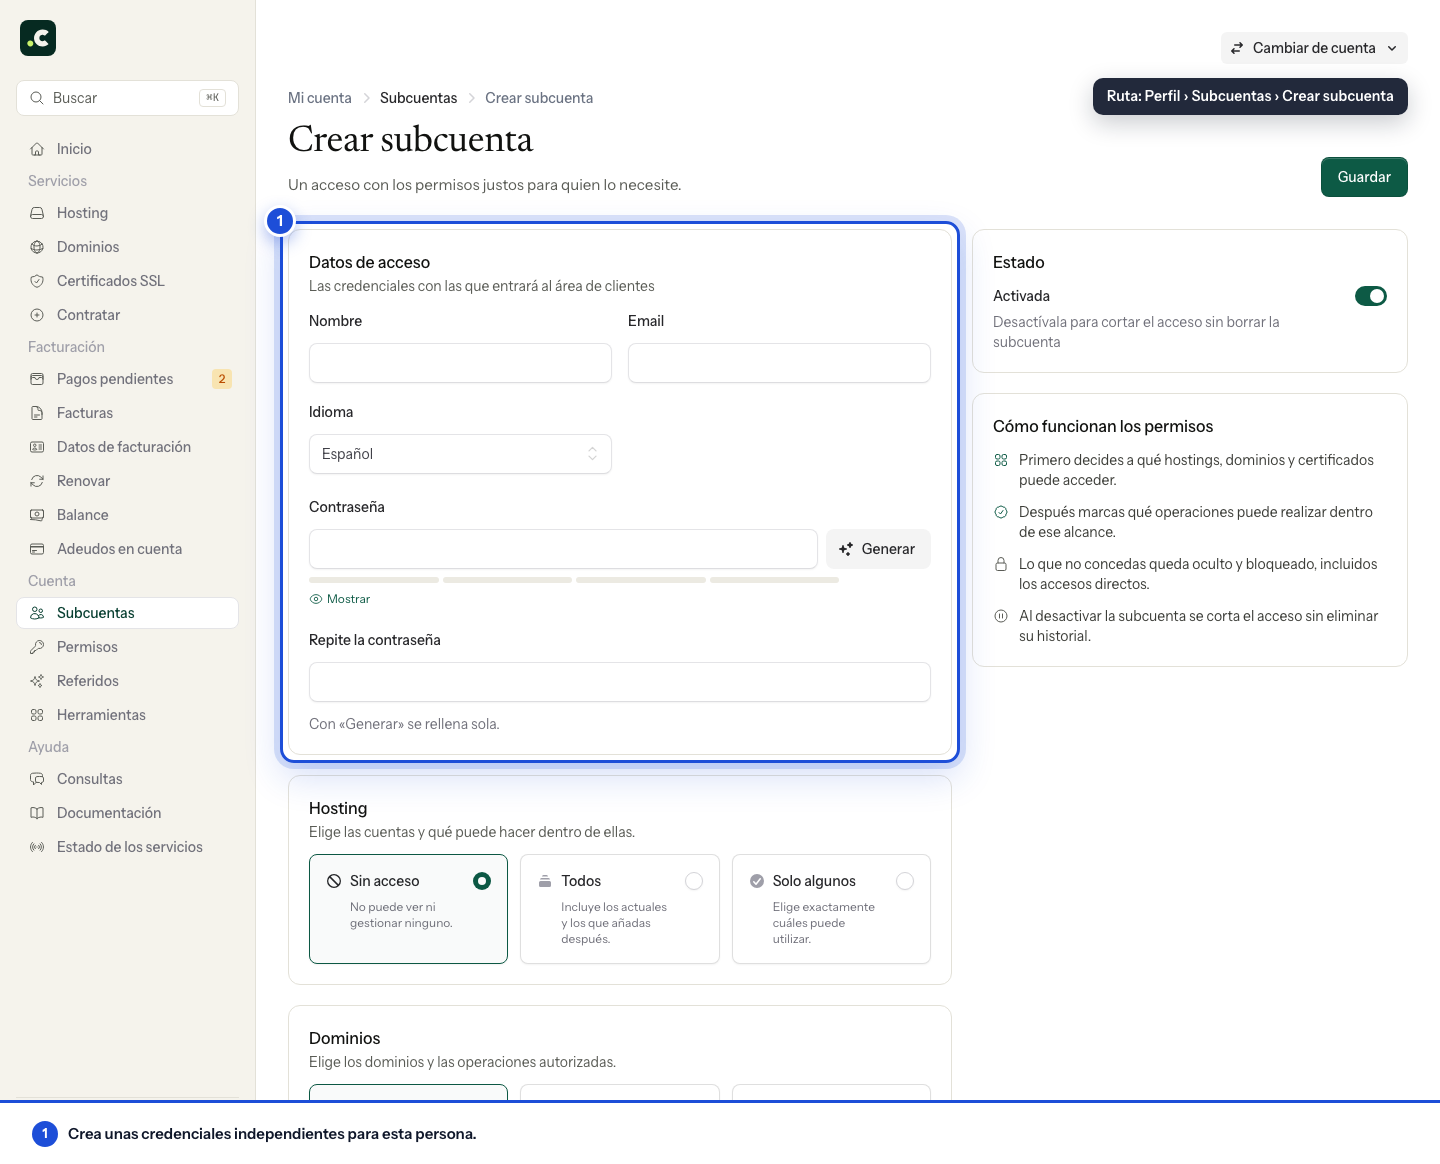This screenshot has width=1440, height=1164.
Task: Open Herramientas in the sidebar
Action: tap(127, 715)
